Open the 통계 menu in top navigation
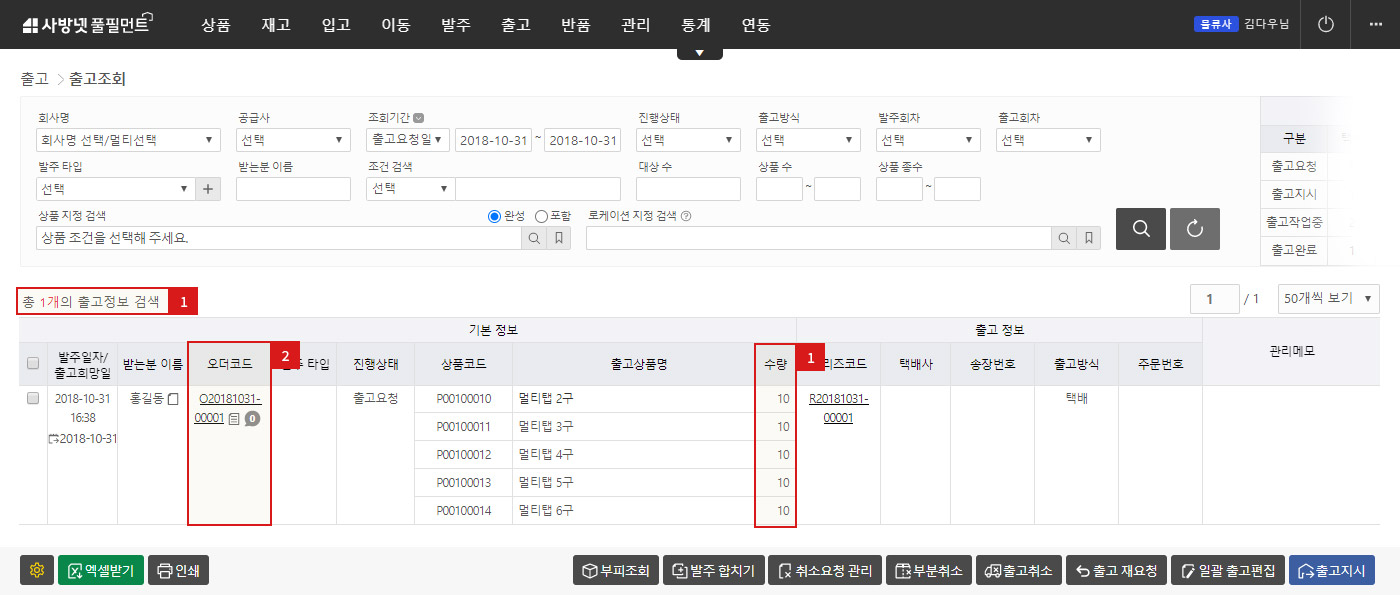This screenshot has height=595, width=1400. 695,25
